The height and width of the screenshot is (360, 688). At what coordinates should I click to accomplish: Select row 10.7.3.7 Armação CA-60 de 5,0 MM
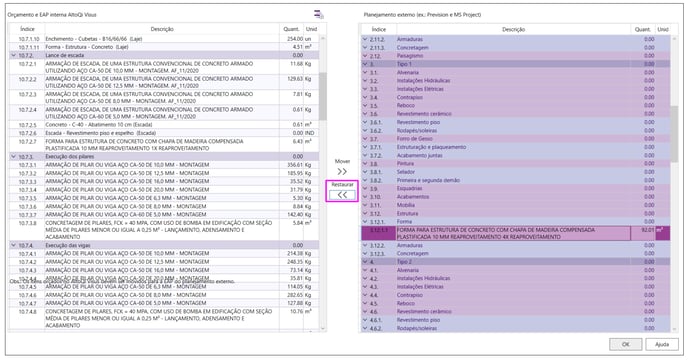[164, 215]
